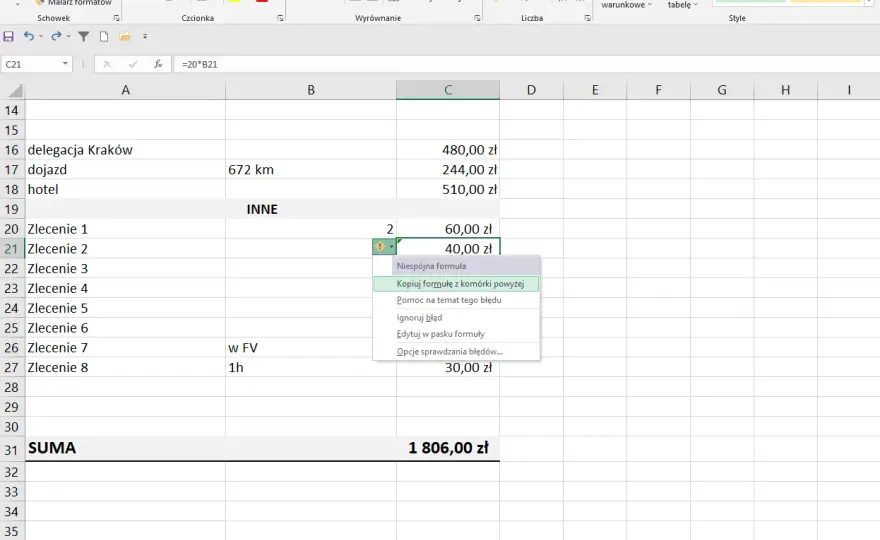This screenshot has height=540, width=880.
Task: Click the formula bar containing =20*B21
Action: tap(526, 64)
